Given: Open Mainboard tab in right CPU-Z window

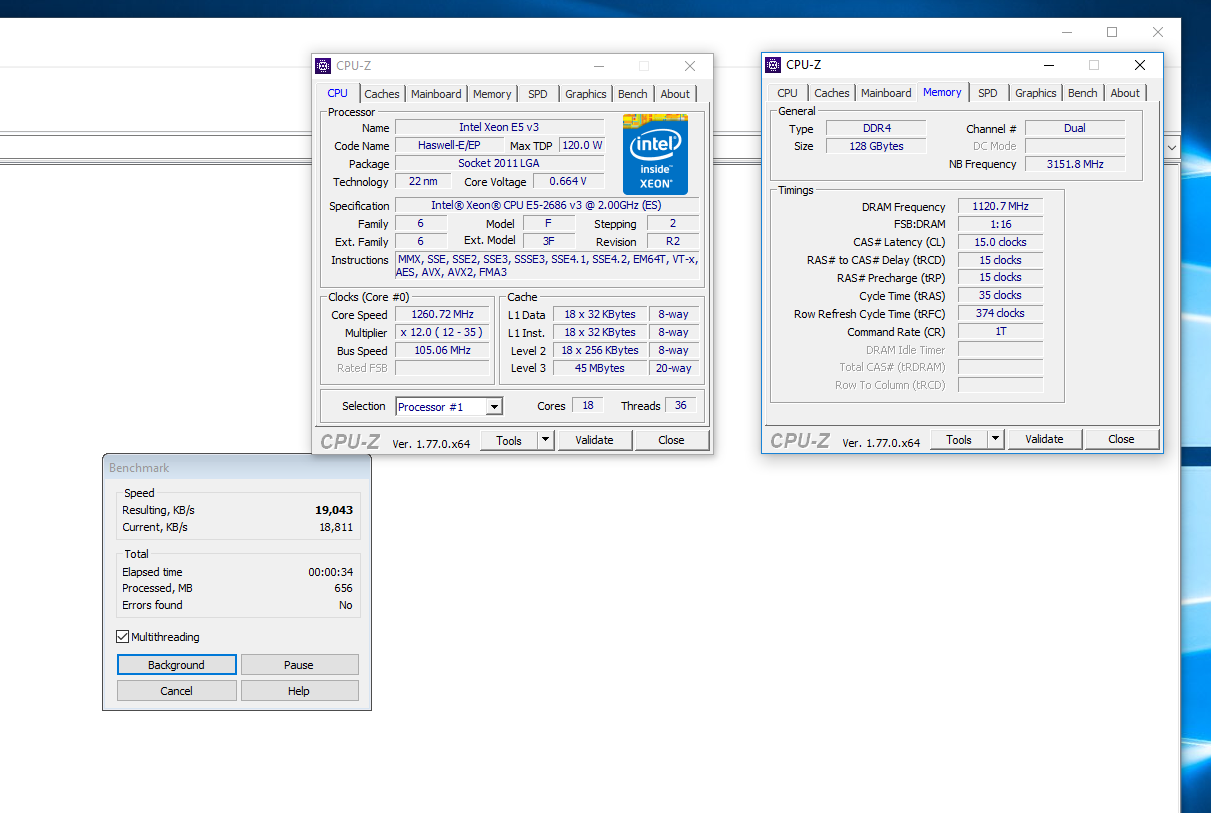Looking at the screenshot, I should pyautogui.click(x=886, y=93).
